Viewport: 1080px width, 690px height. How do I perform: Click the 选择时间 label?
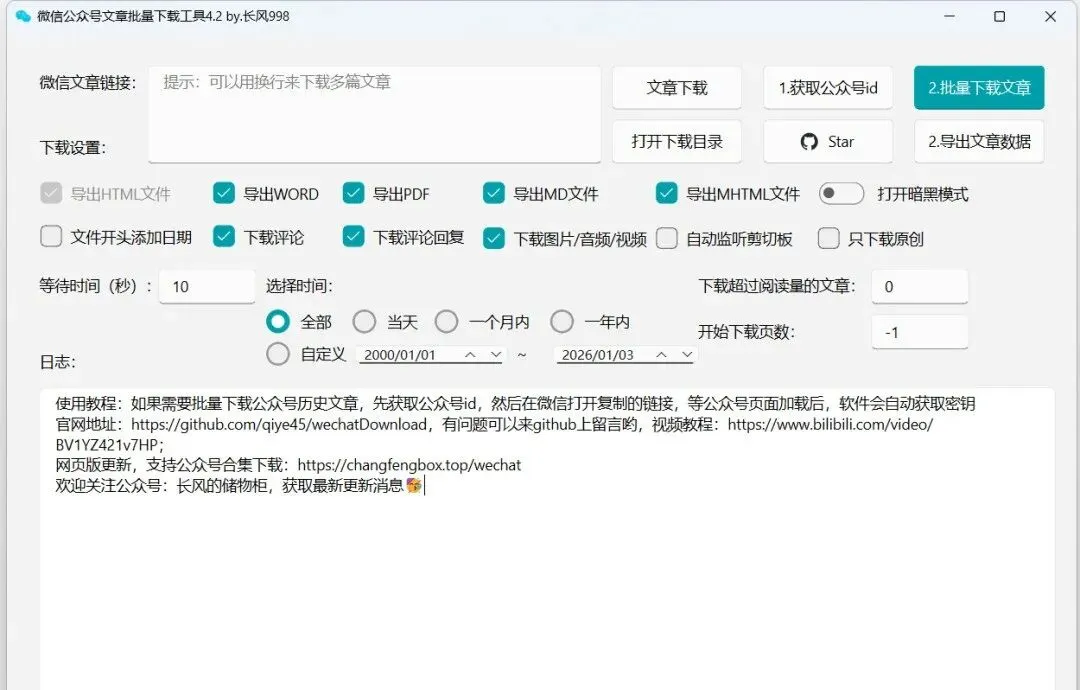tap(299, 286)
